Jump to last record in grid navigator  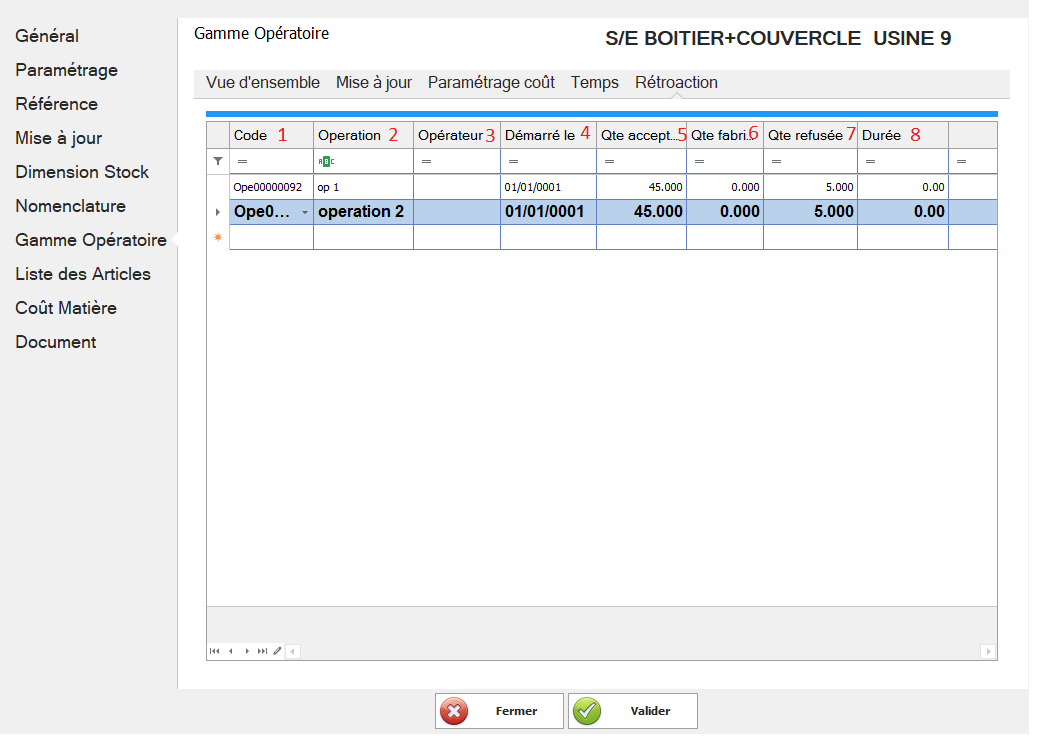tap(263, 651)
